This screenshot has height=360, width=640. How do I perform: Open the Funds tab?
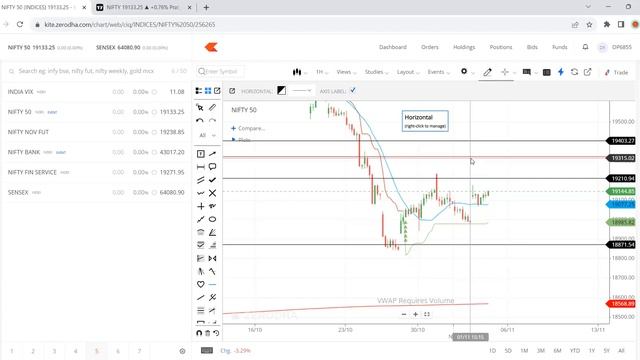click(560, 47)
